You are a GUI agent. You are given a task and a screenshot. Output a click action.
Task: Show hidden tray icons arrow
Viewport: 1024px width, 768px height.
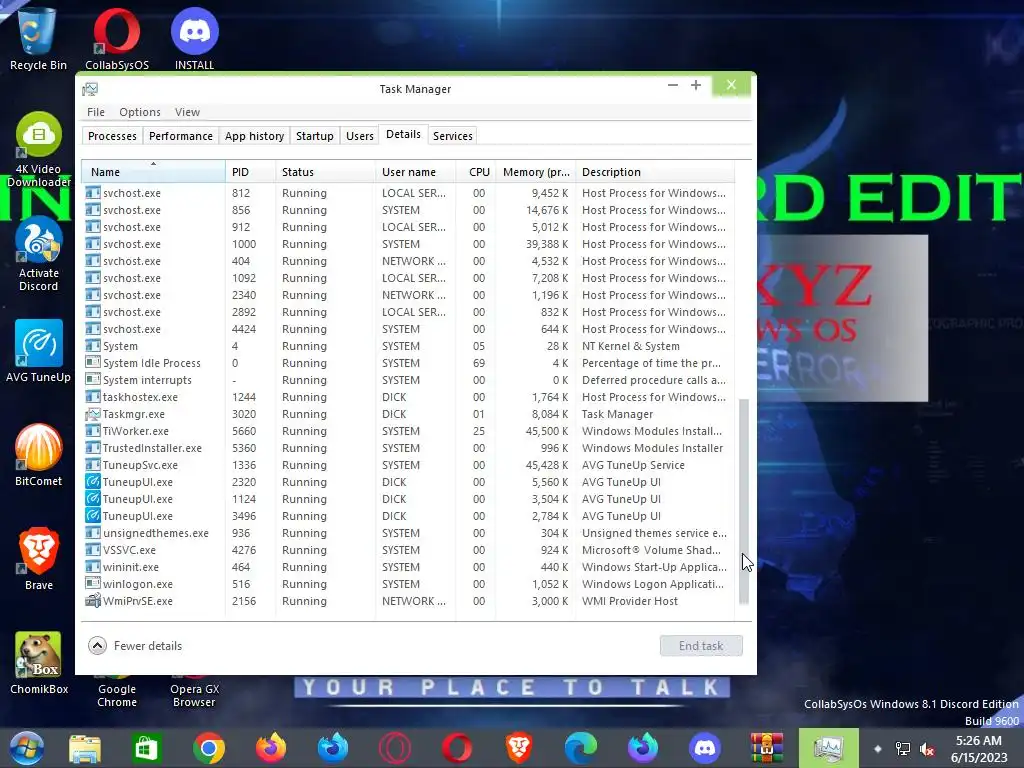(x=878, y=749)
